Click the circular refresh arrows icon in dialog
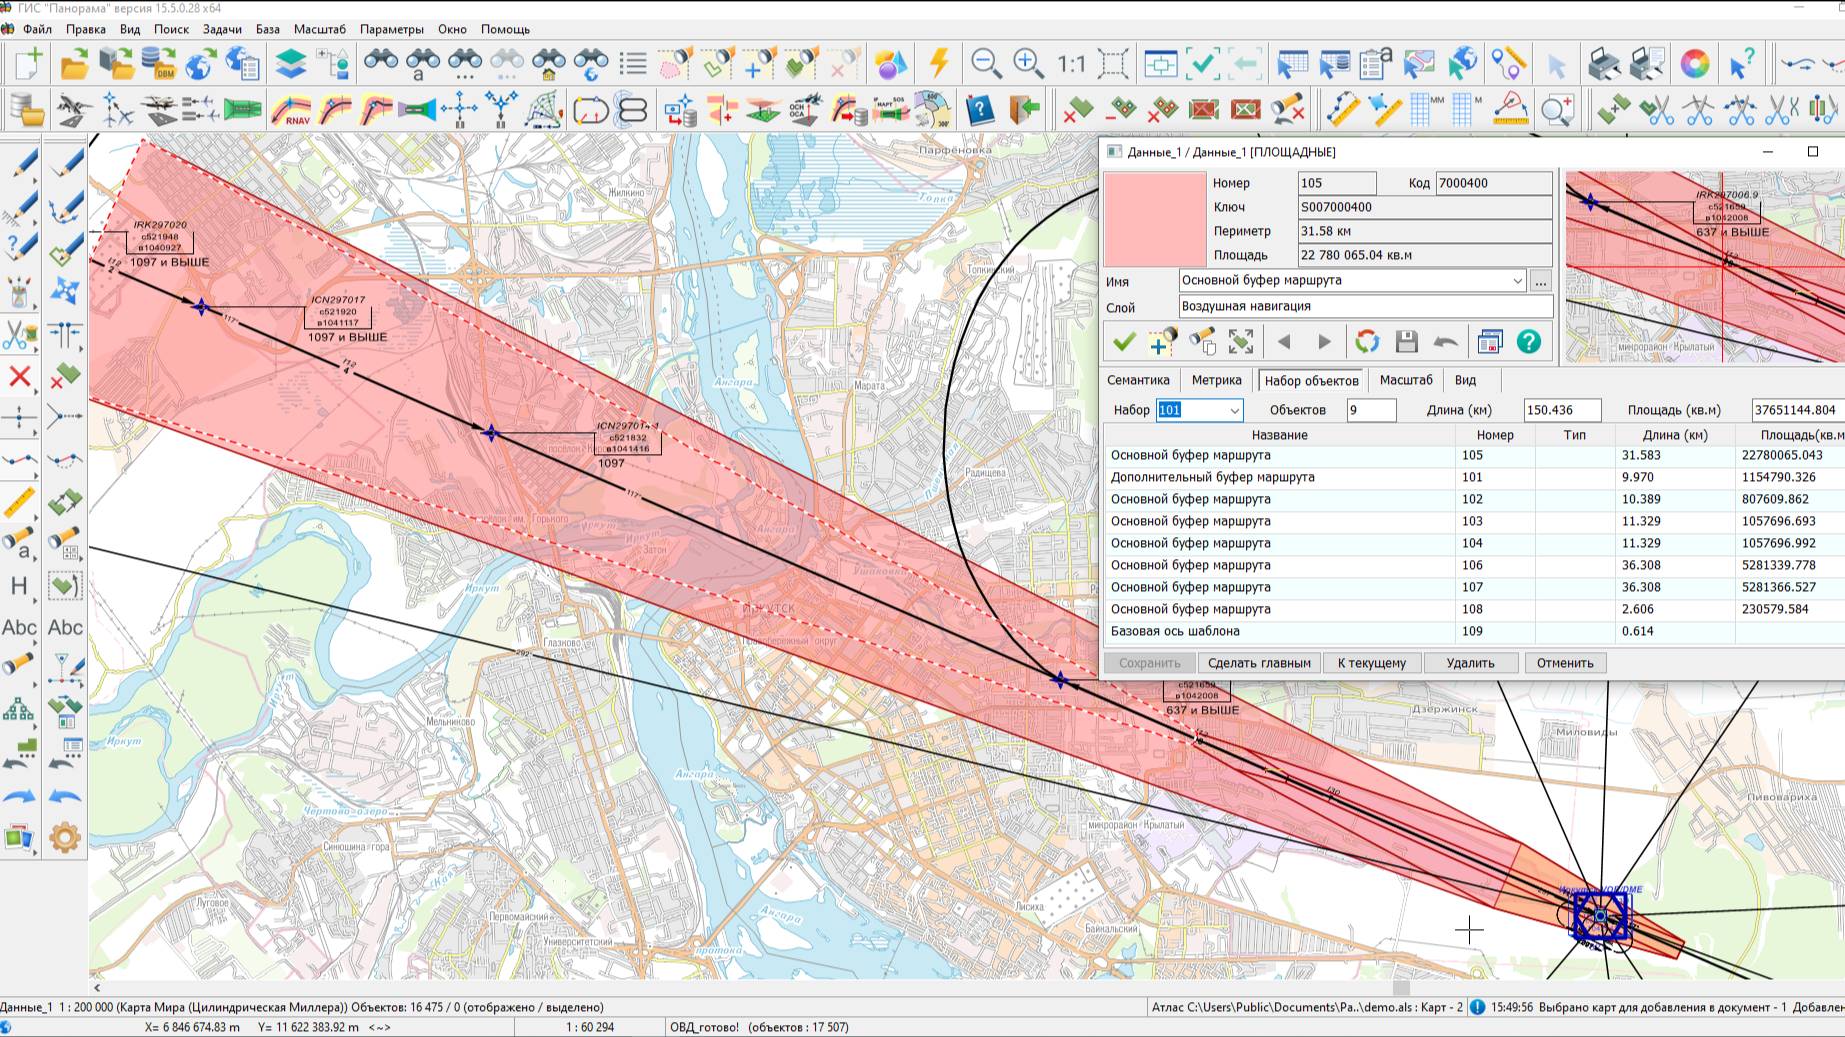 coord(1366,342)
